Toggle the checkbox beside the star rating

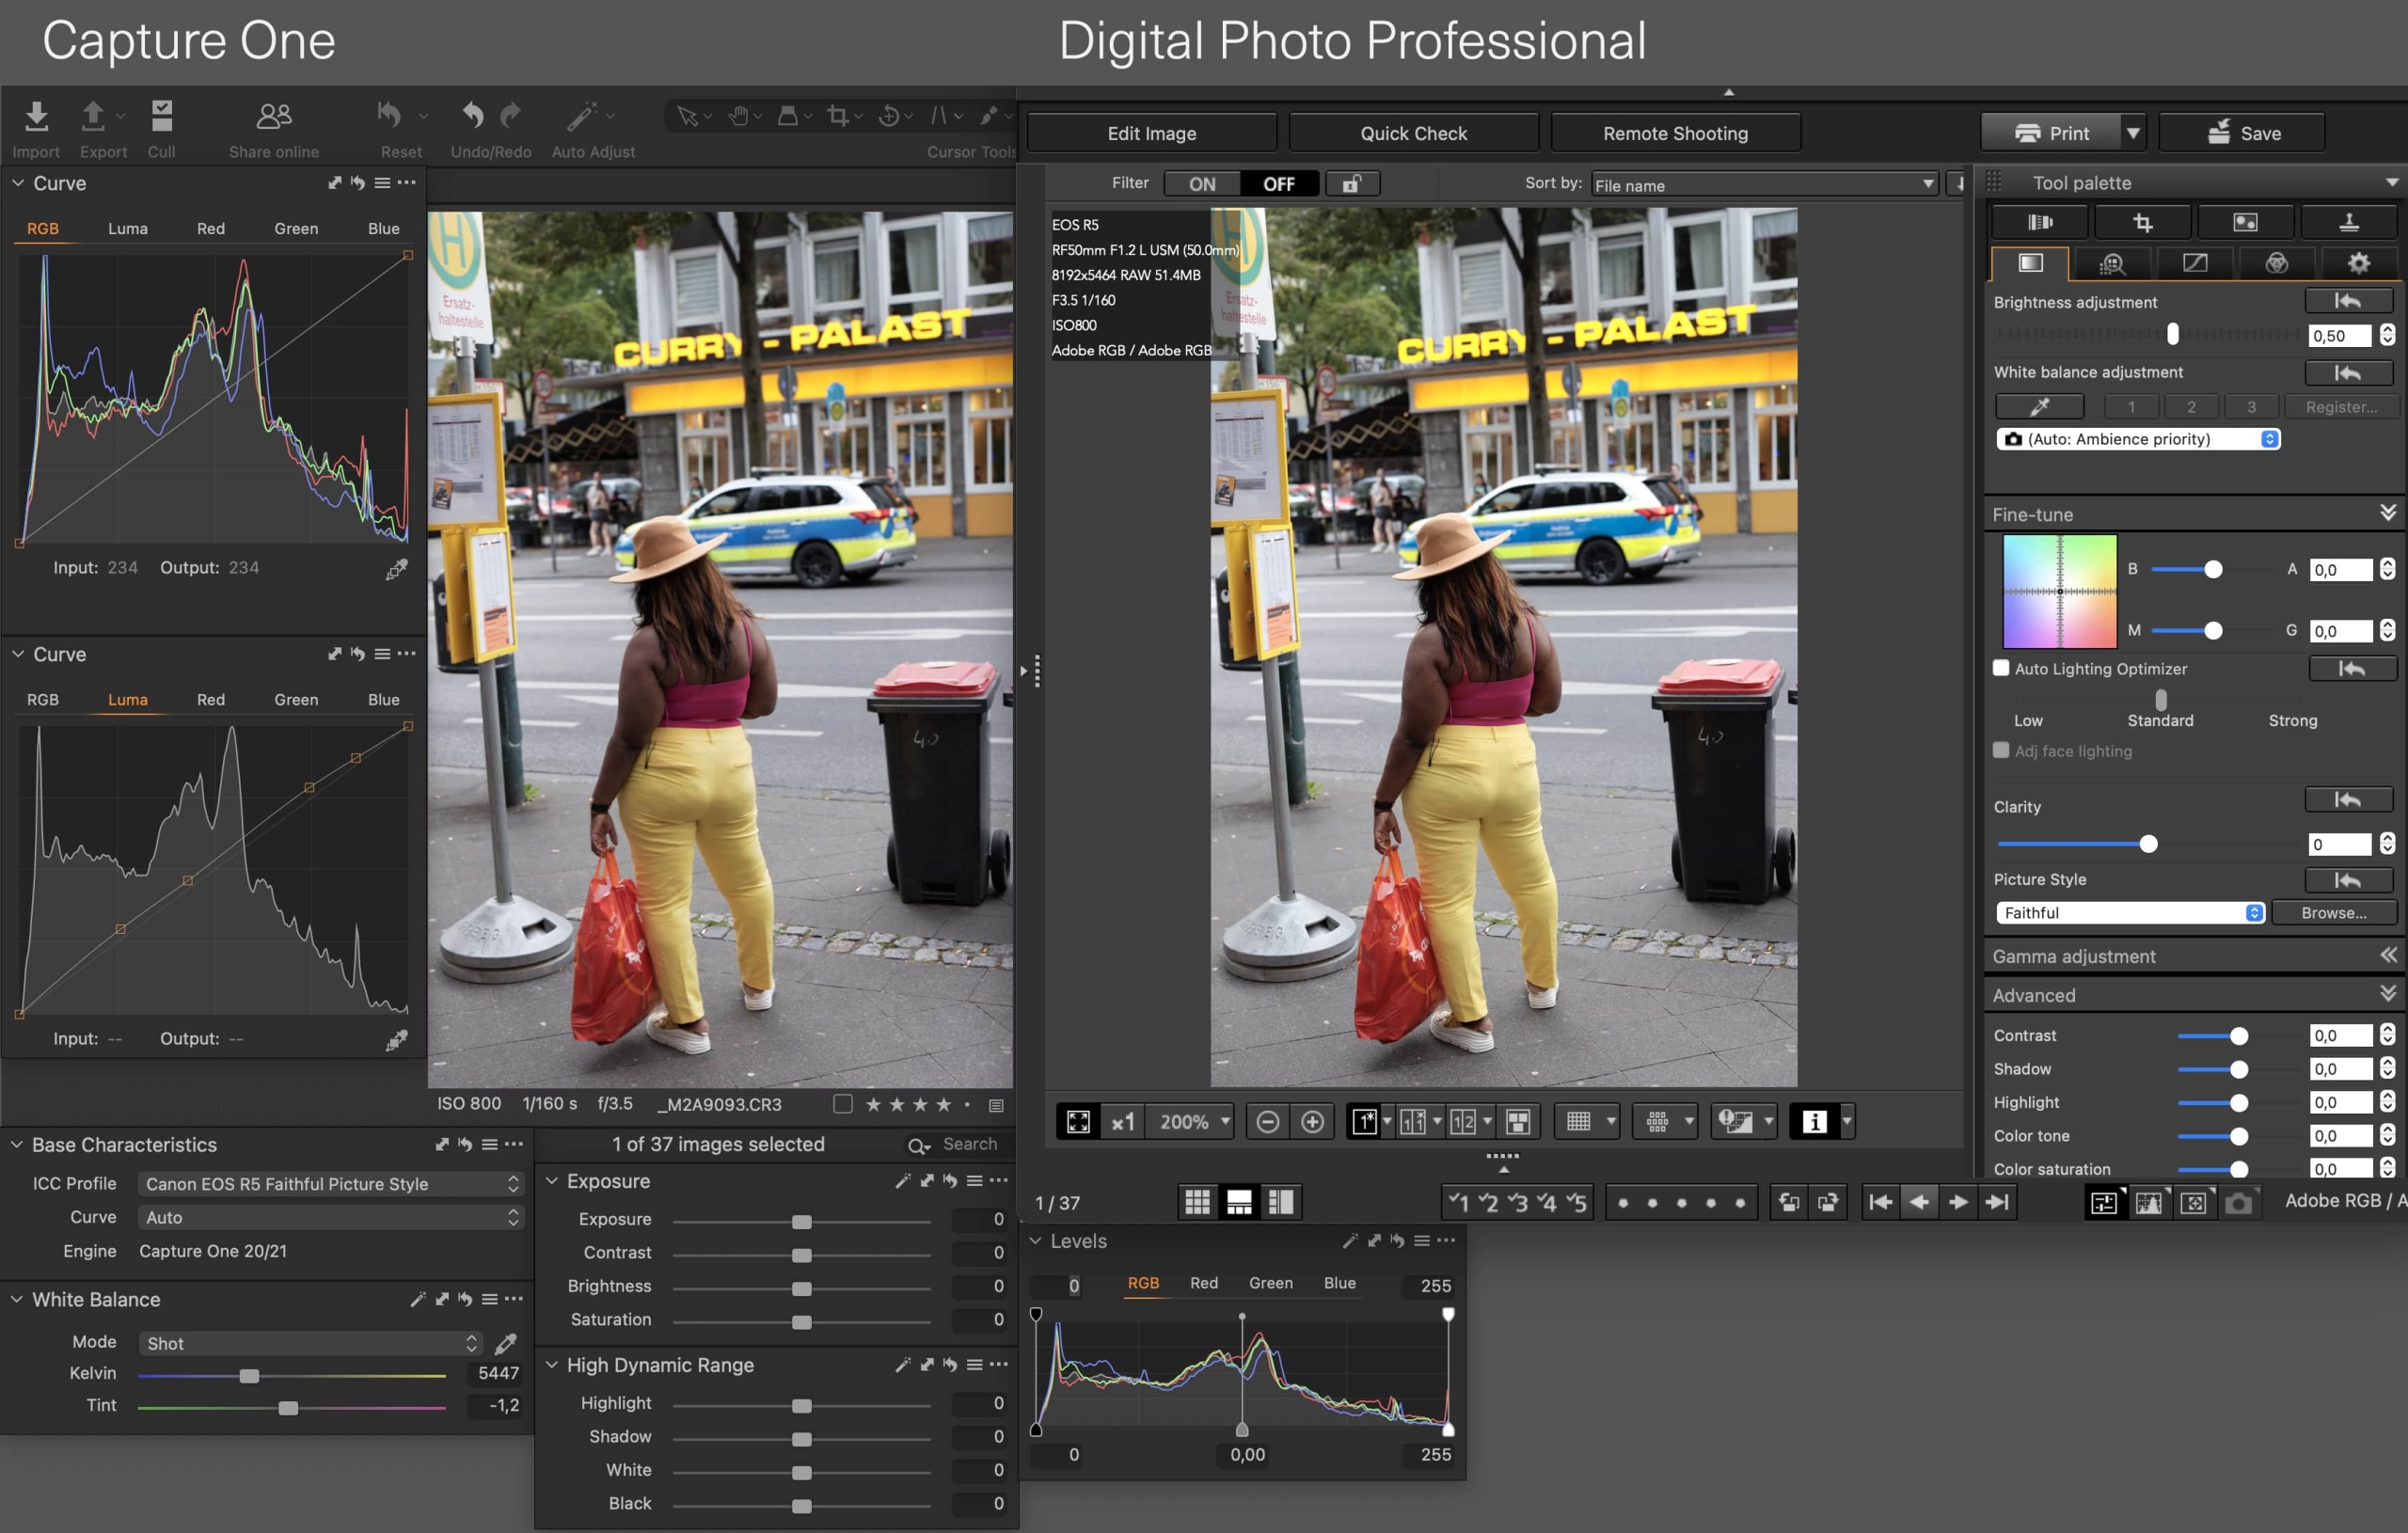pos(843,1104)
